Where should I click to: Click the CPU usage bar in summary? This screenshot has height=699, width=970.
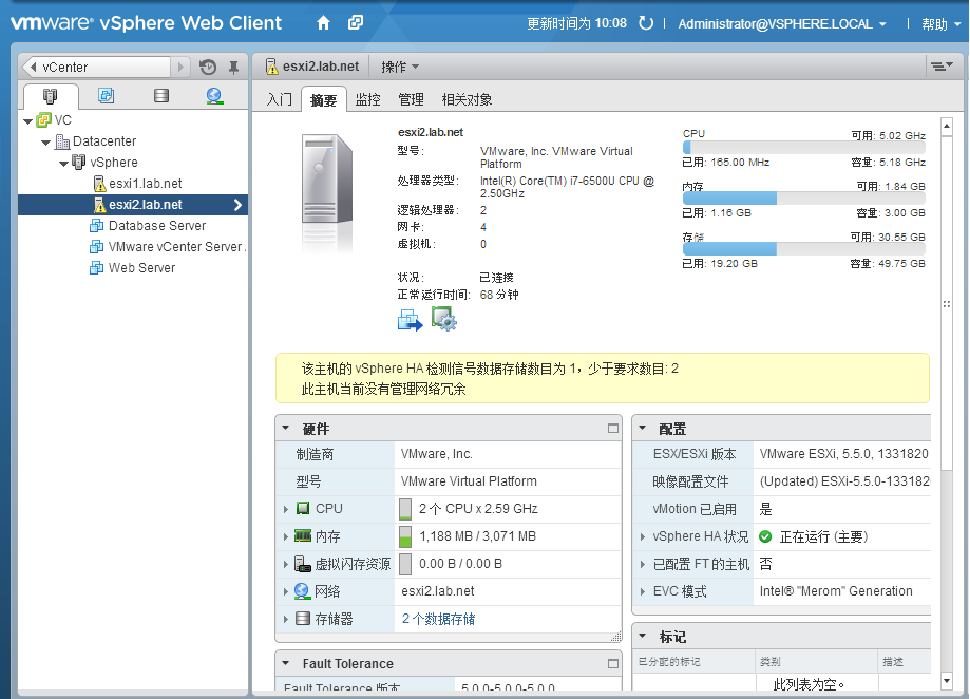[x=804, y=147]
